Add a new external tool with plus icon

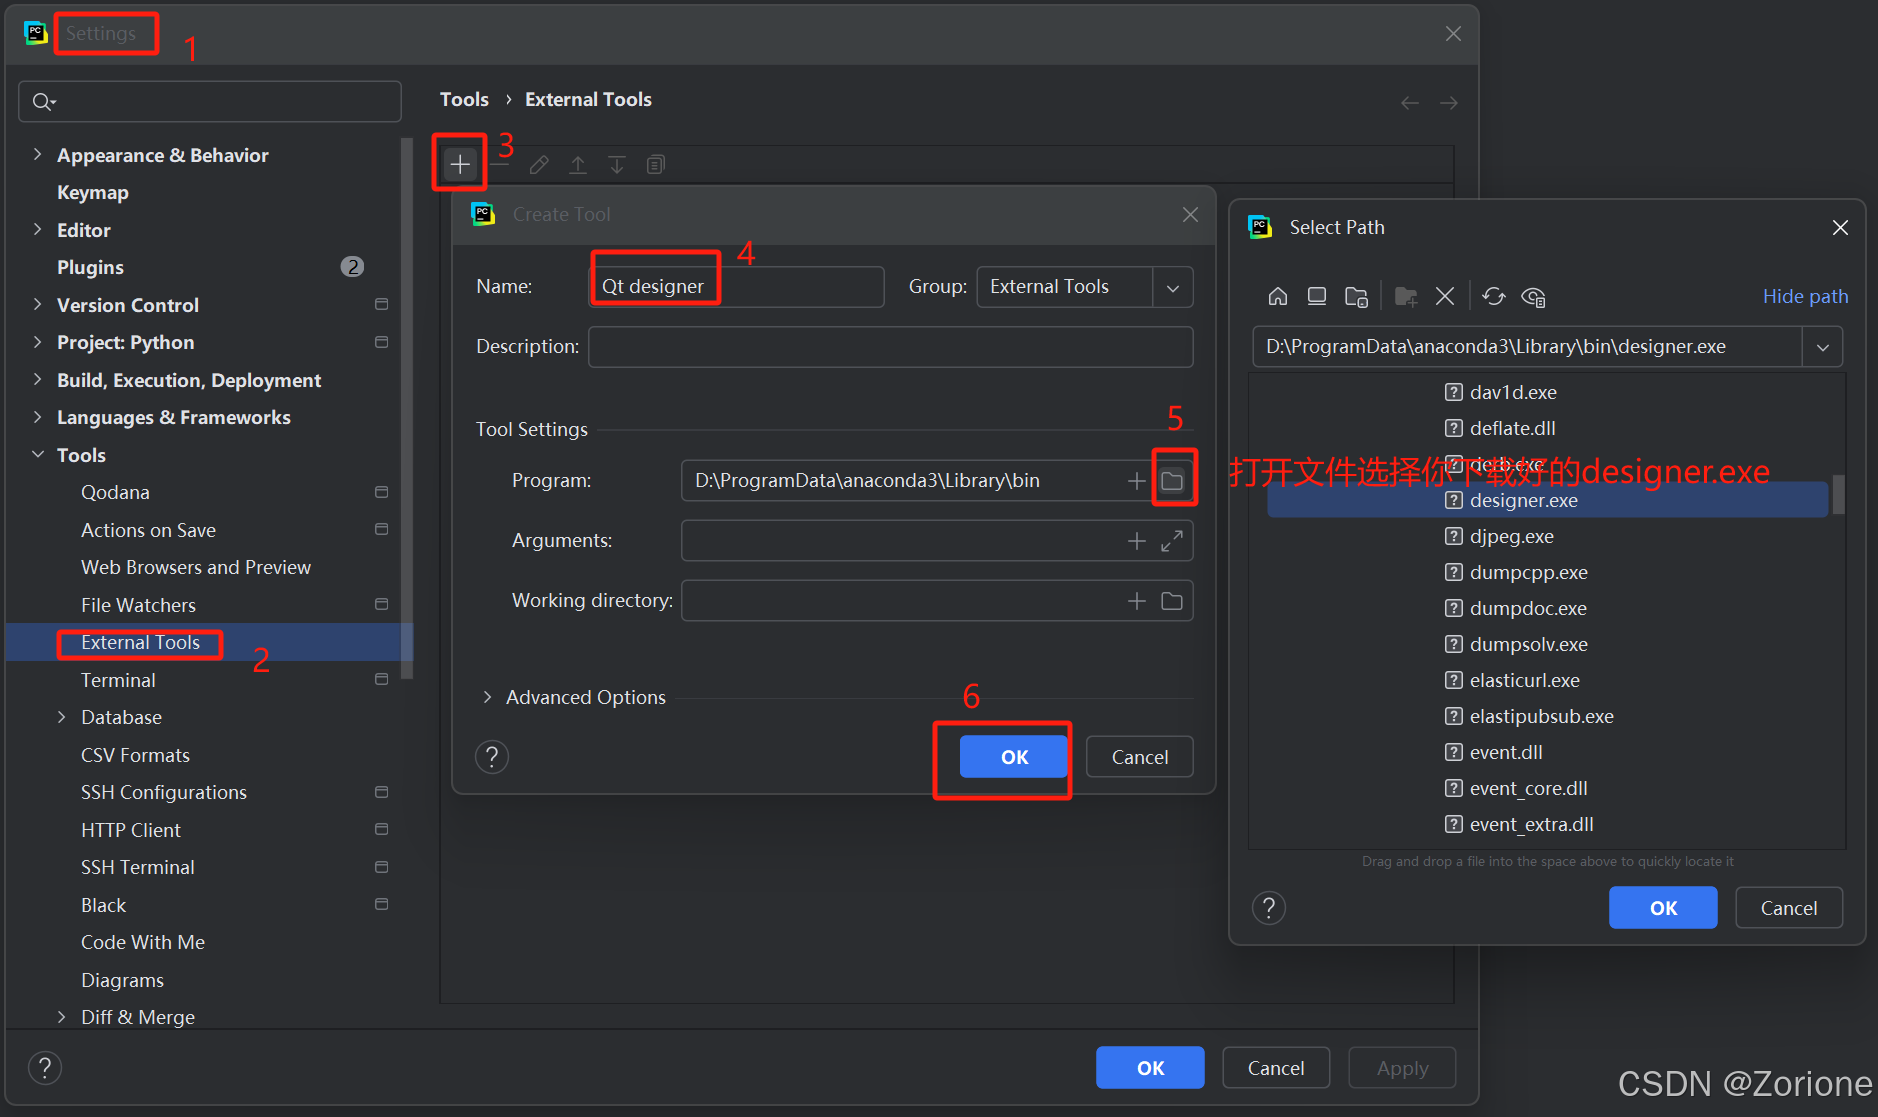pyautogui.click(x=460, y=164)
